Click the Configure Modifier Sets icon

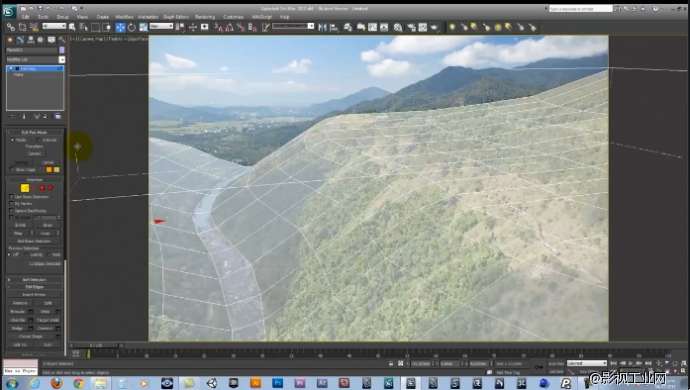pos(58,116)
